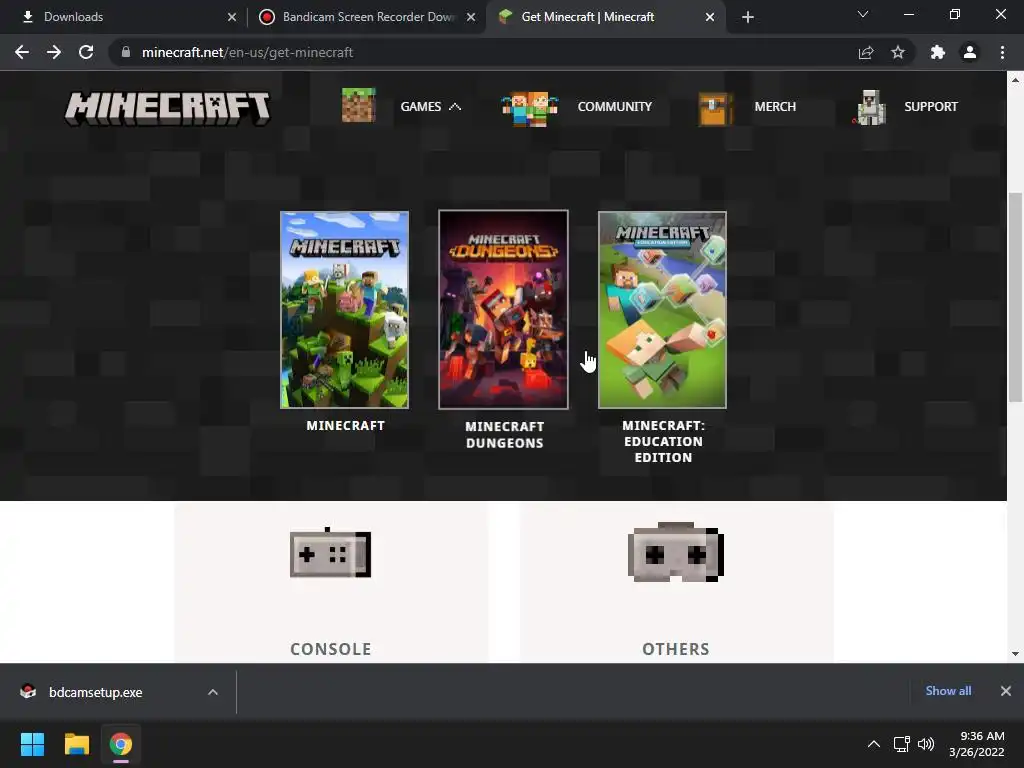
Task: Click the Chrome taskbar icon
Action: pyautogui.click(x=121, y=744)
